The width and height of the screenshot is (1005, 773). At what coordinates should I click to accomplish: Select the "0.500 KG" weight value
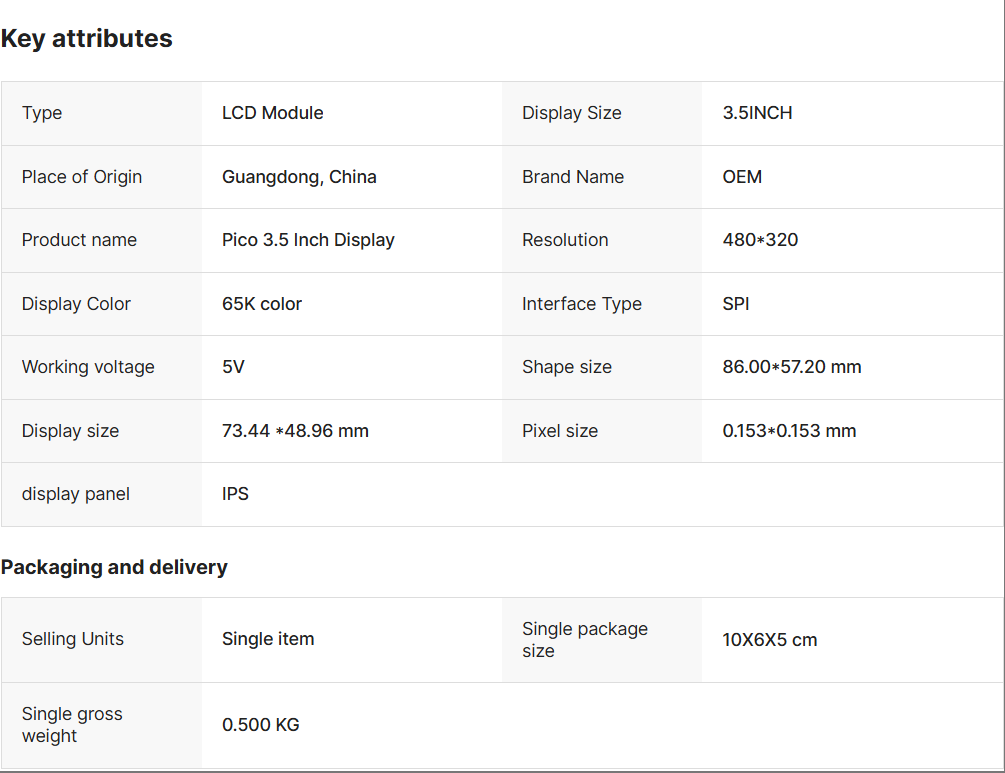tap(261, 725)
